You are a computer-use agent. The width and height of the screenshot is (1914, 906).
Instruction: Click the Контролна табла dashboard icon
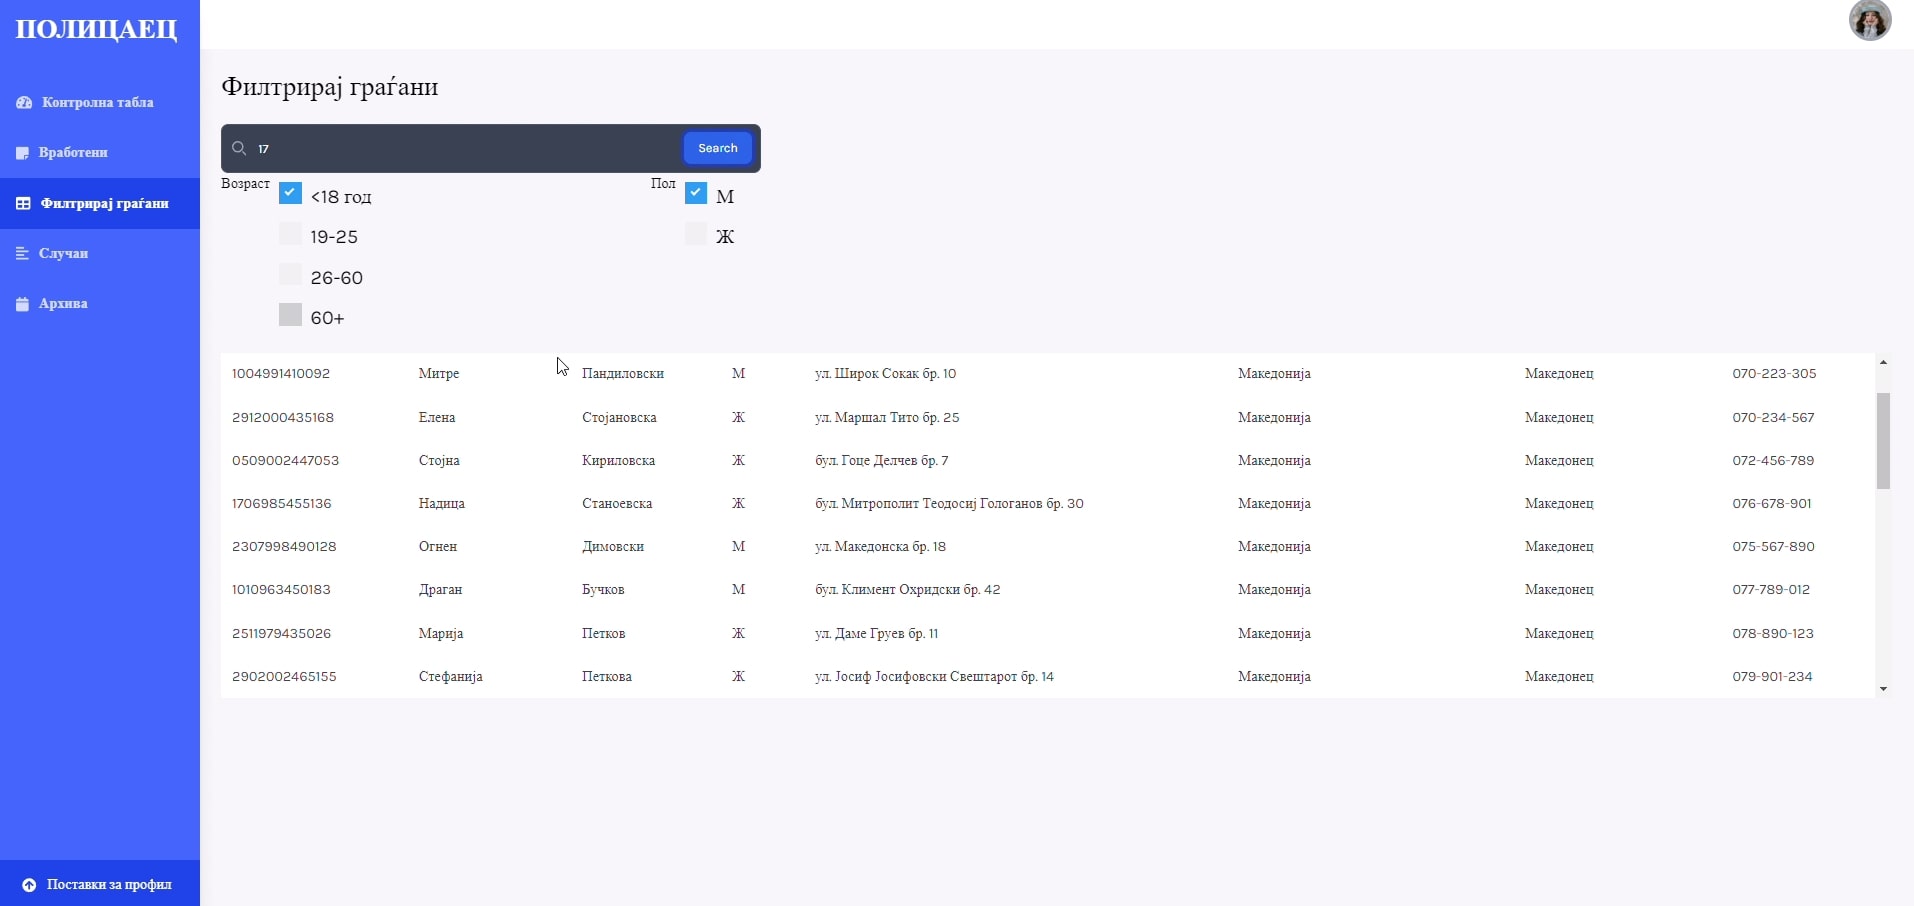click(x=24, y=103)
